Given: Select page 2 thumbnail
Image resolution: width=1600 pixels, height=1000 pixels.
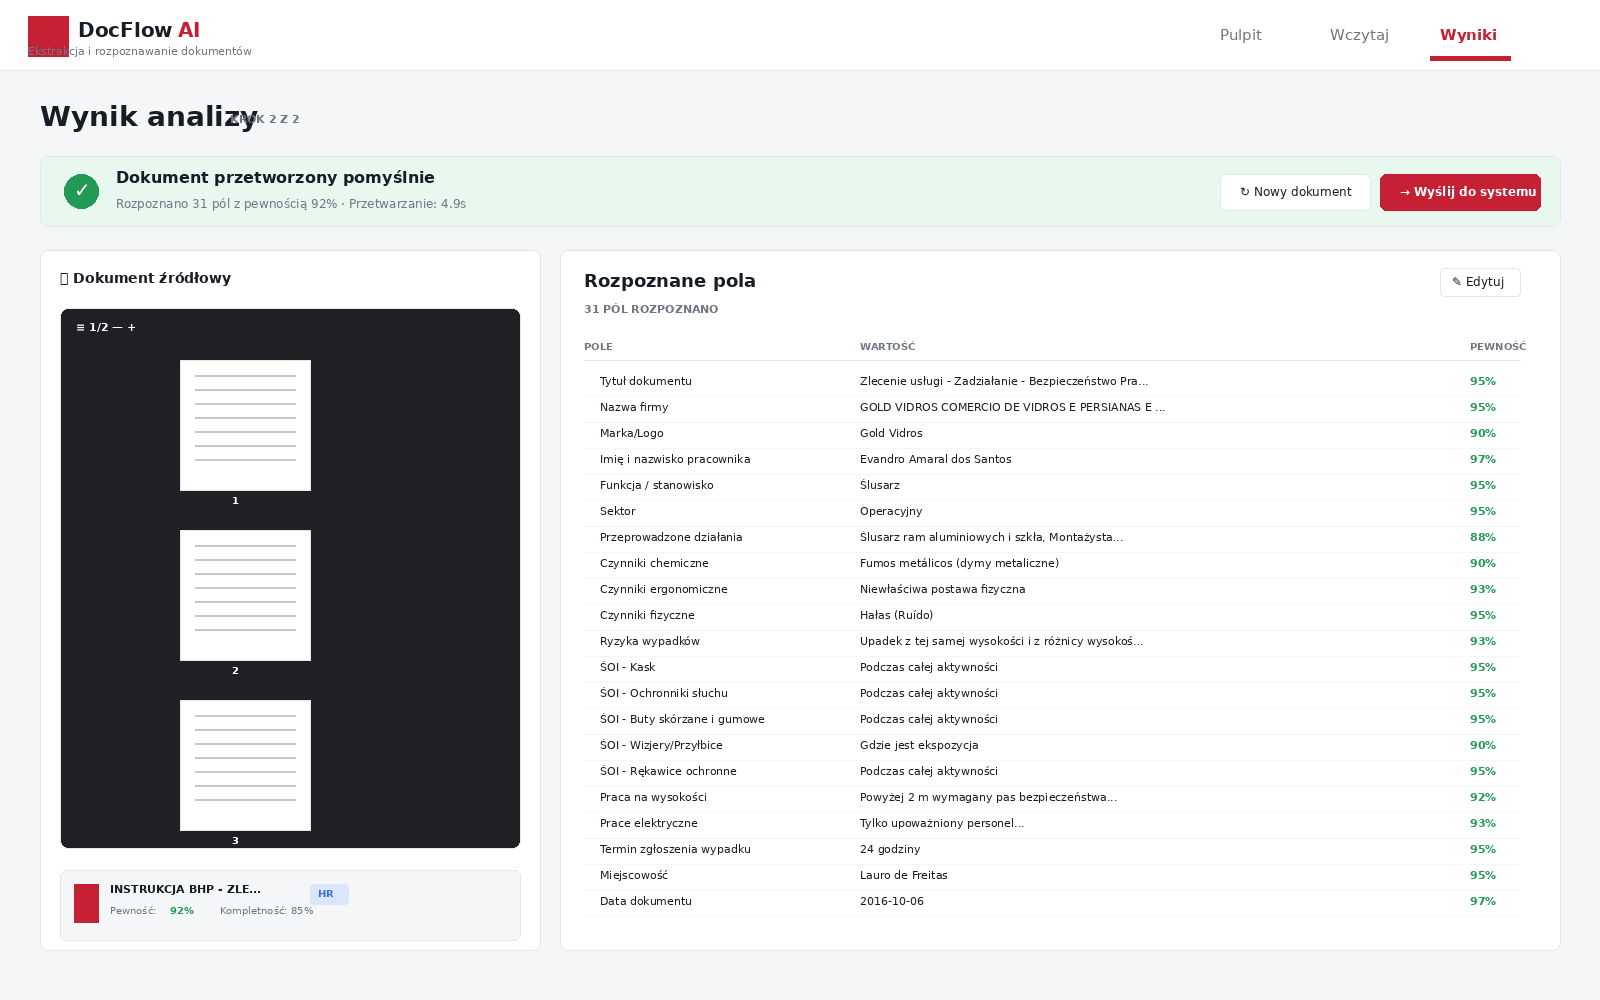Looking at the screenshot, I should [x=245, y=595].
